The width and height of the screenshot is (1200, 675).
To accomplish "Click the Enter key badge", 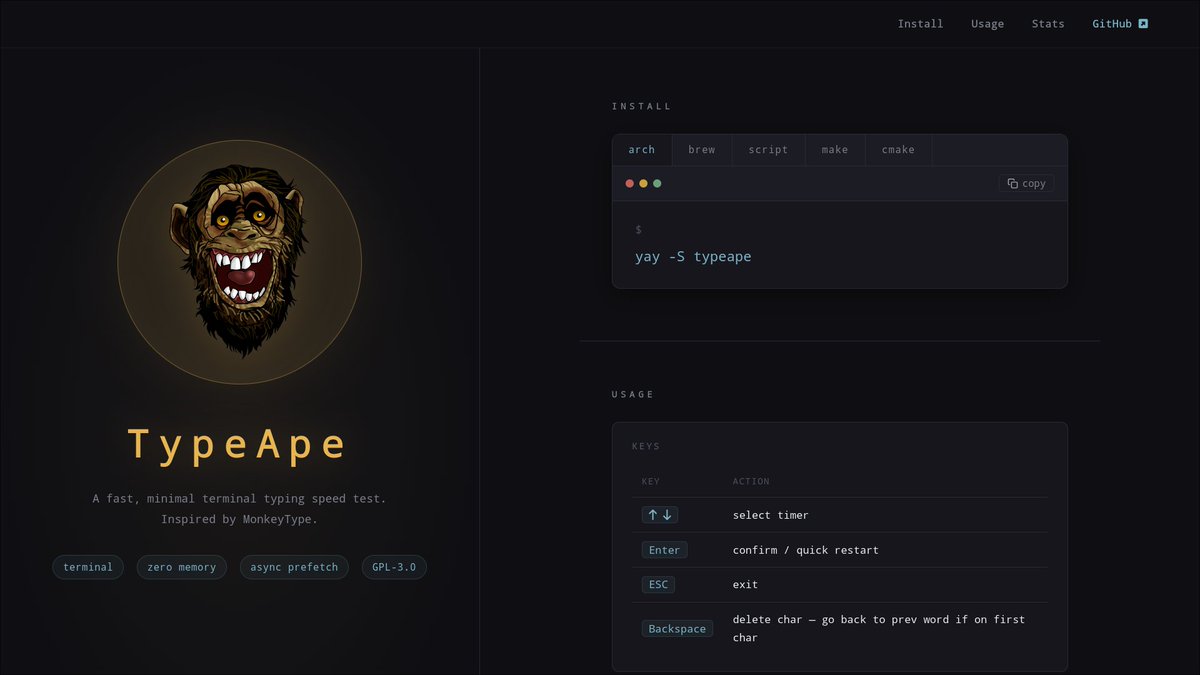I will tap(664, 550).
